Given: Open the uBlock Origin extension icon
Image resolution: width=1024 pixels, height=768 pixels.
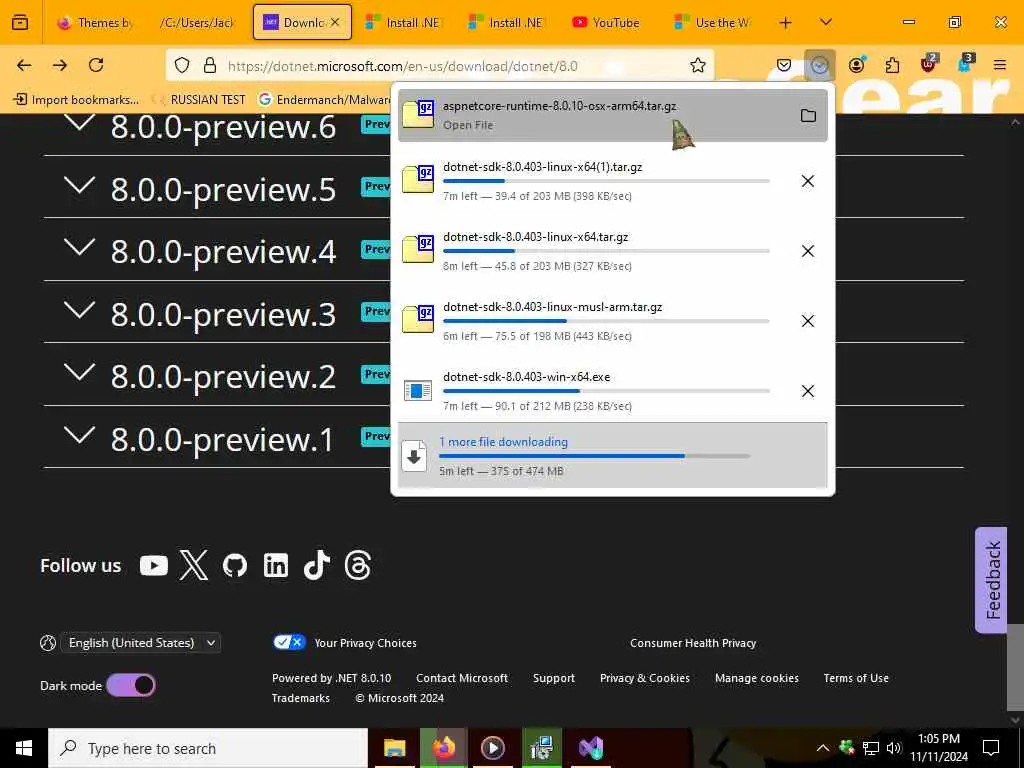Looking at the screenshot, I should (928, 63).
